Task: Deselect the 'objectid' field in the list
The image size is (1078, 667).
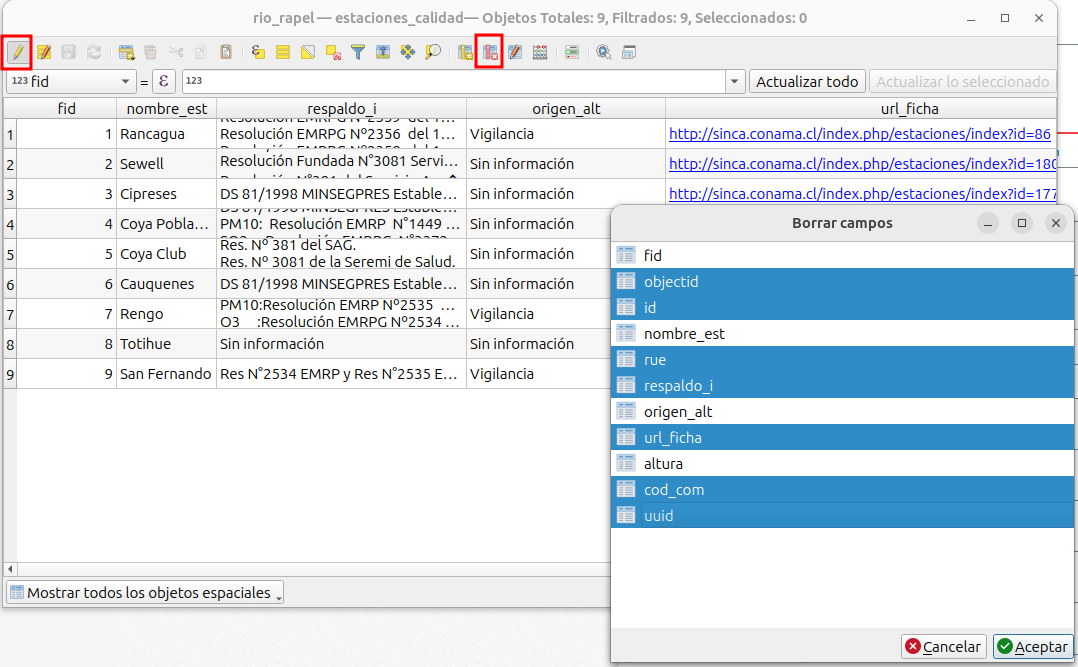Action: (x=671, y=282)
